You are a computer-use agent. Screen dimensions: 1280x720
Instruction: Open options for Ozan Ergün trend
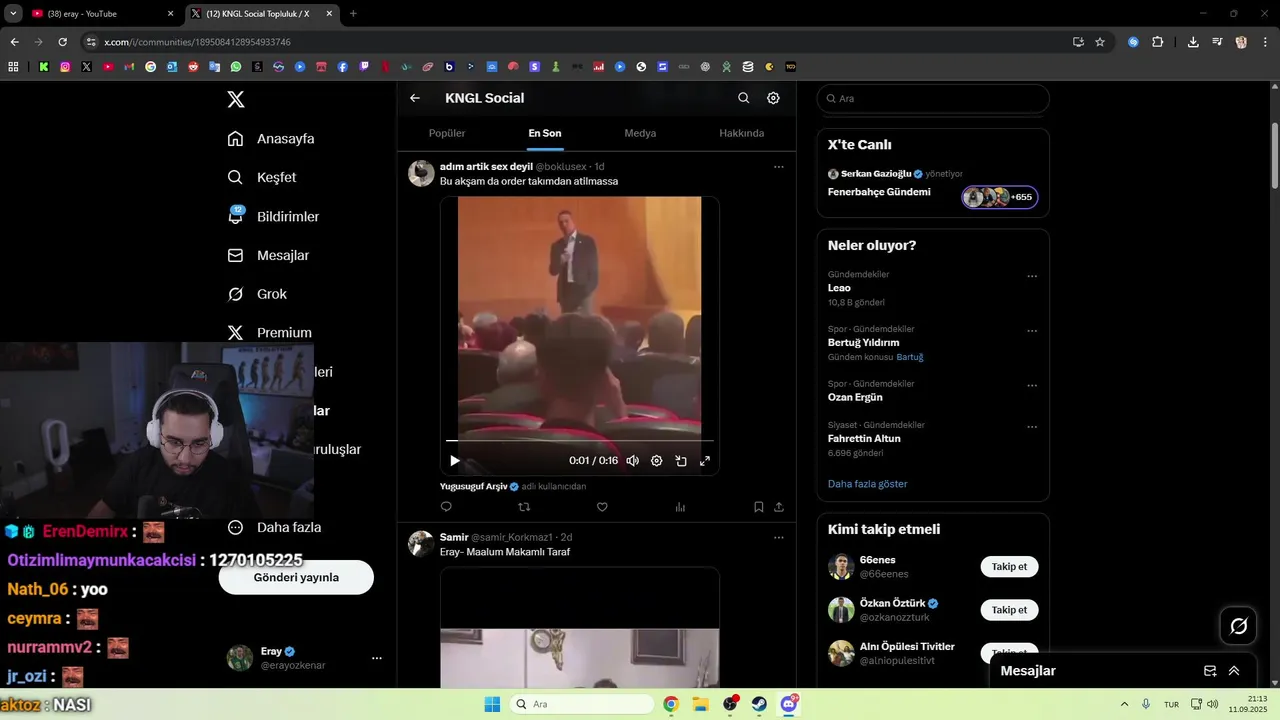click(x=1032, y=386)
